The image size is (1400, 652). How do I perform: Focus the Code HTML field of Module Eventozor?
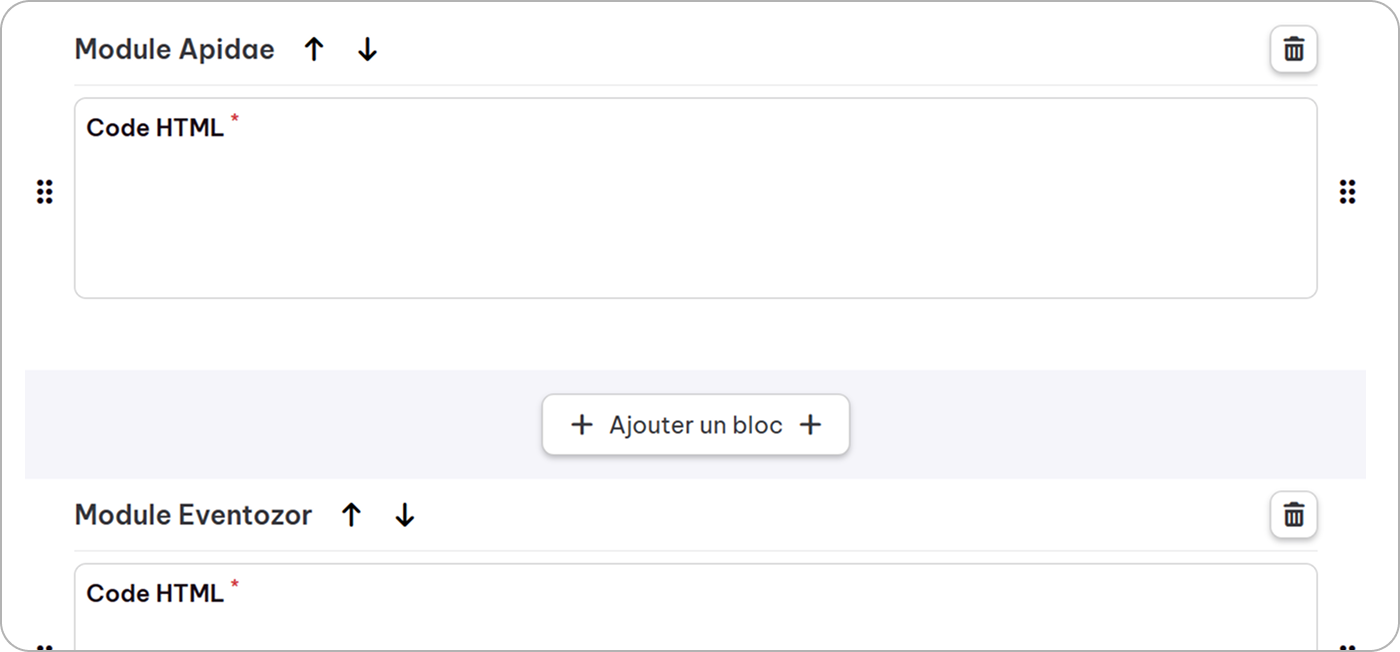point(696,608)
